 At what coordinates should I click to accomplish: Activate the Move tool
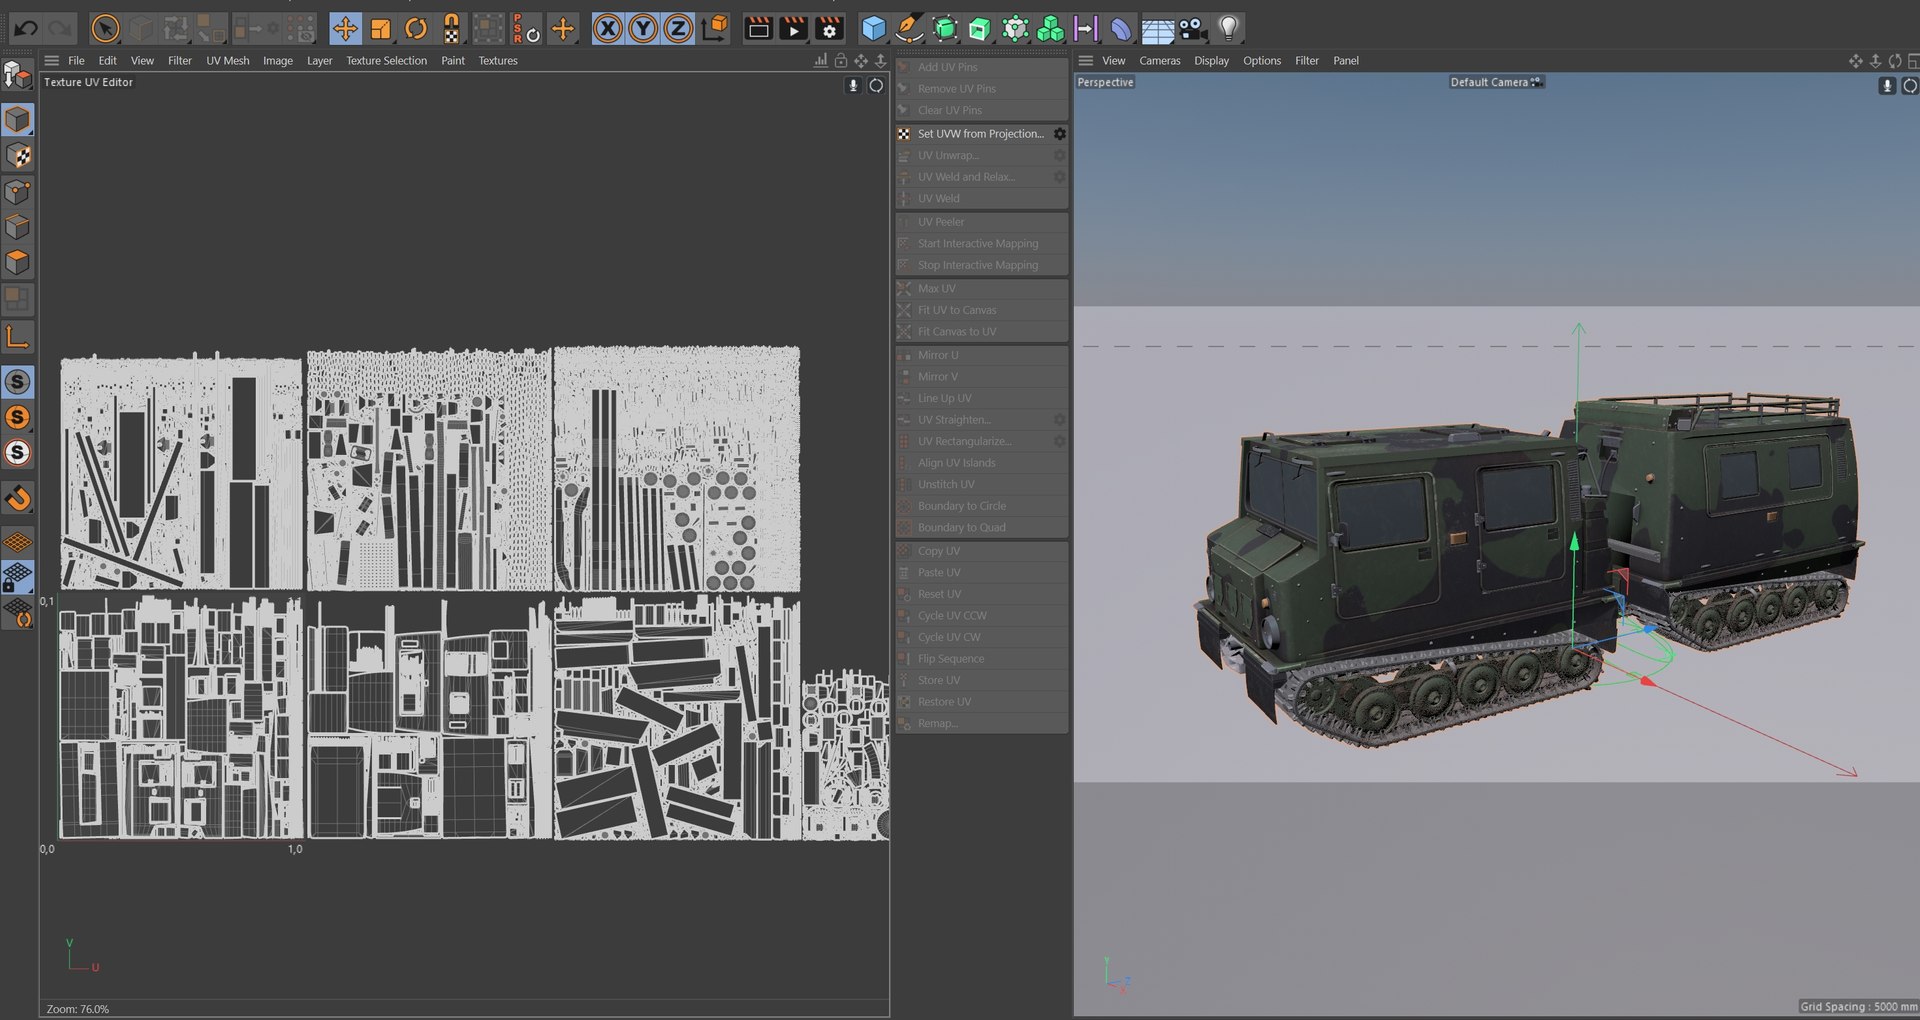[x=345, y=29]
